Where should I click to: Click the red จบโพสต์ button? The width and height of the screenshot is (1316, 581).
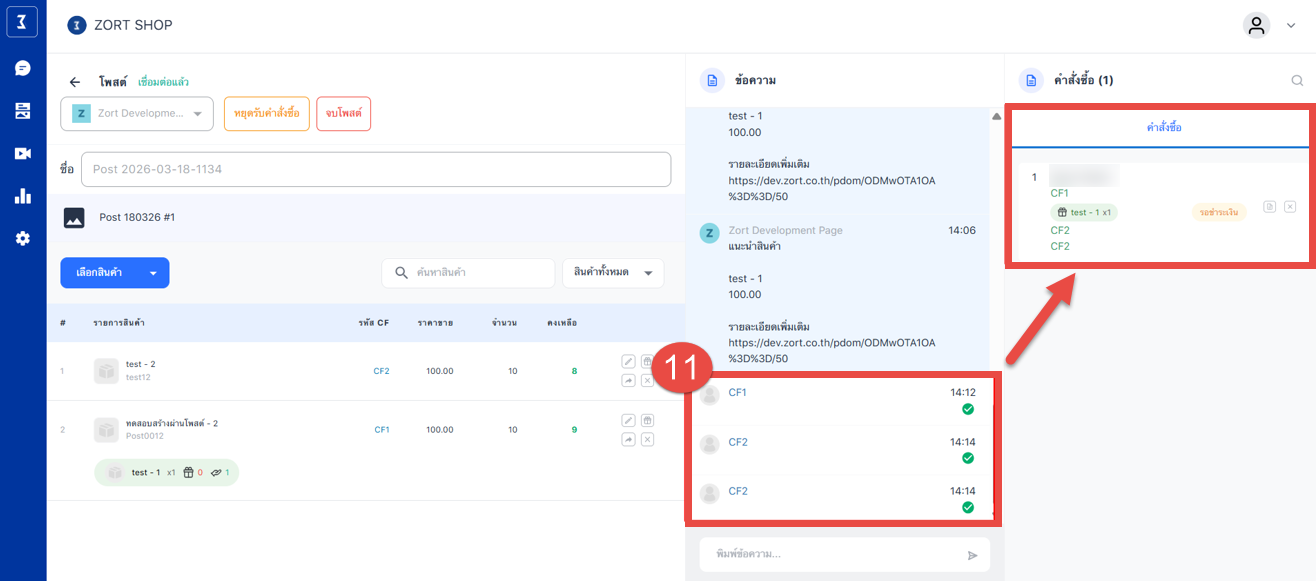pos(344,114)
